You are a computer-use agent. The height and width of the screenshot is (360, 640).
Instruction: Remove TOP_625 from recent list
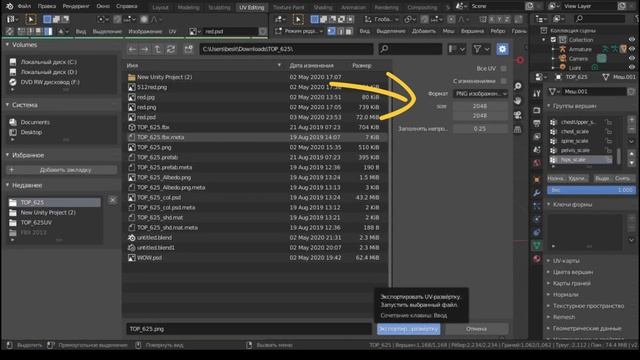coord(113,200)
